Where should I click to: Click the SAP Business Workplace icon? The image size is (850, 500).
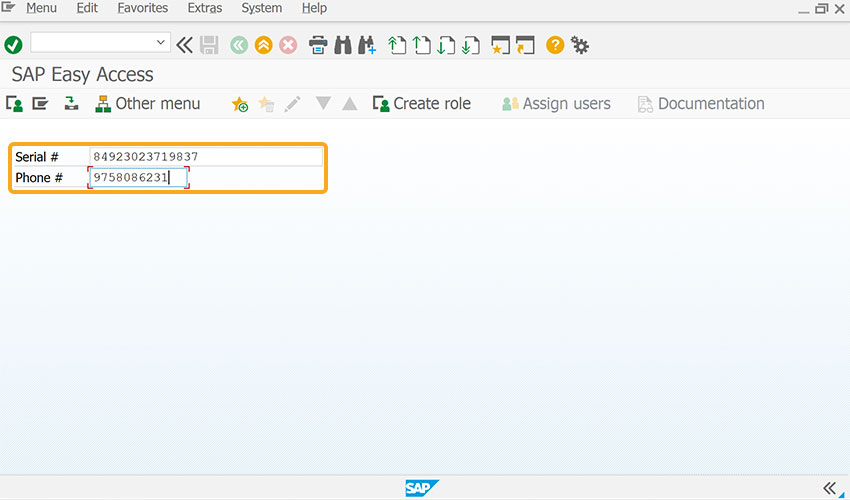(x=71, y=103)
